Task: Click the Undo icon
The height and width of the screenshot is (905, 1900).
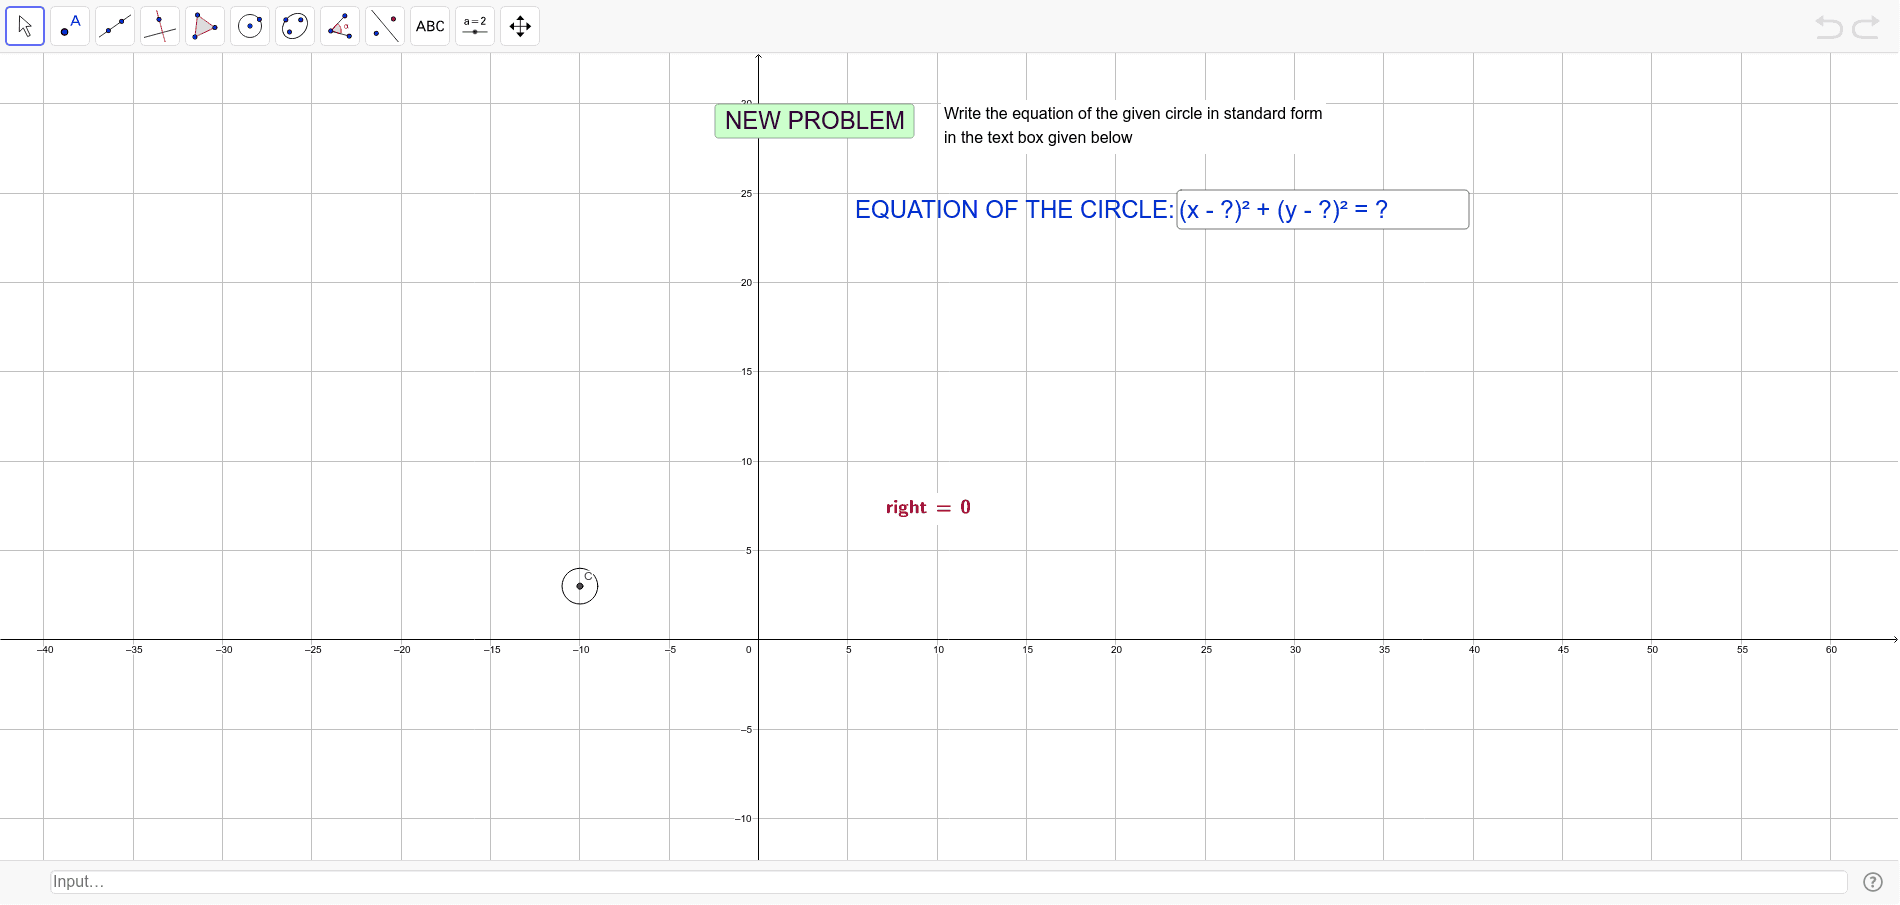Action: tap(1829, 27)
